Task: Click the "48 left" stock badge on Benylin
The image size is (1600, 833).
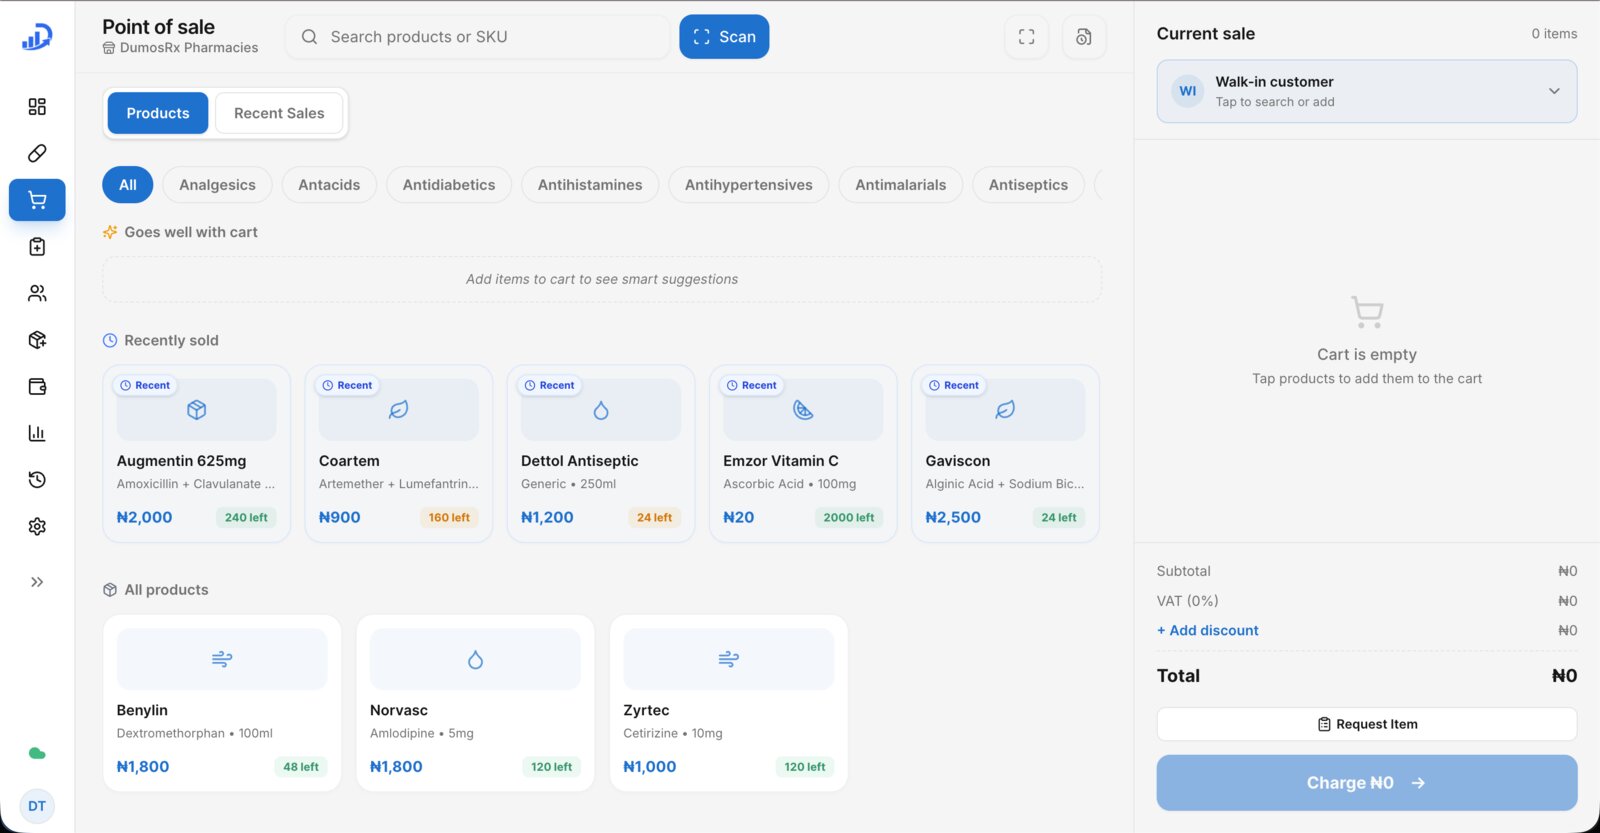Action: click(x=301, y=767)
